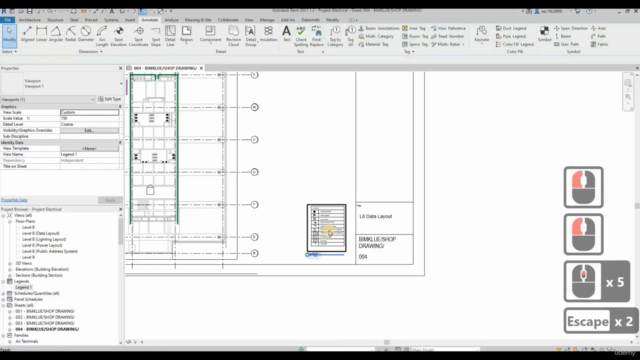Screen dimensions: 640x360
Task: Add a Pipe Legend
Action: tap(511, 36)
